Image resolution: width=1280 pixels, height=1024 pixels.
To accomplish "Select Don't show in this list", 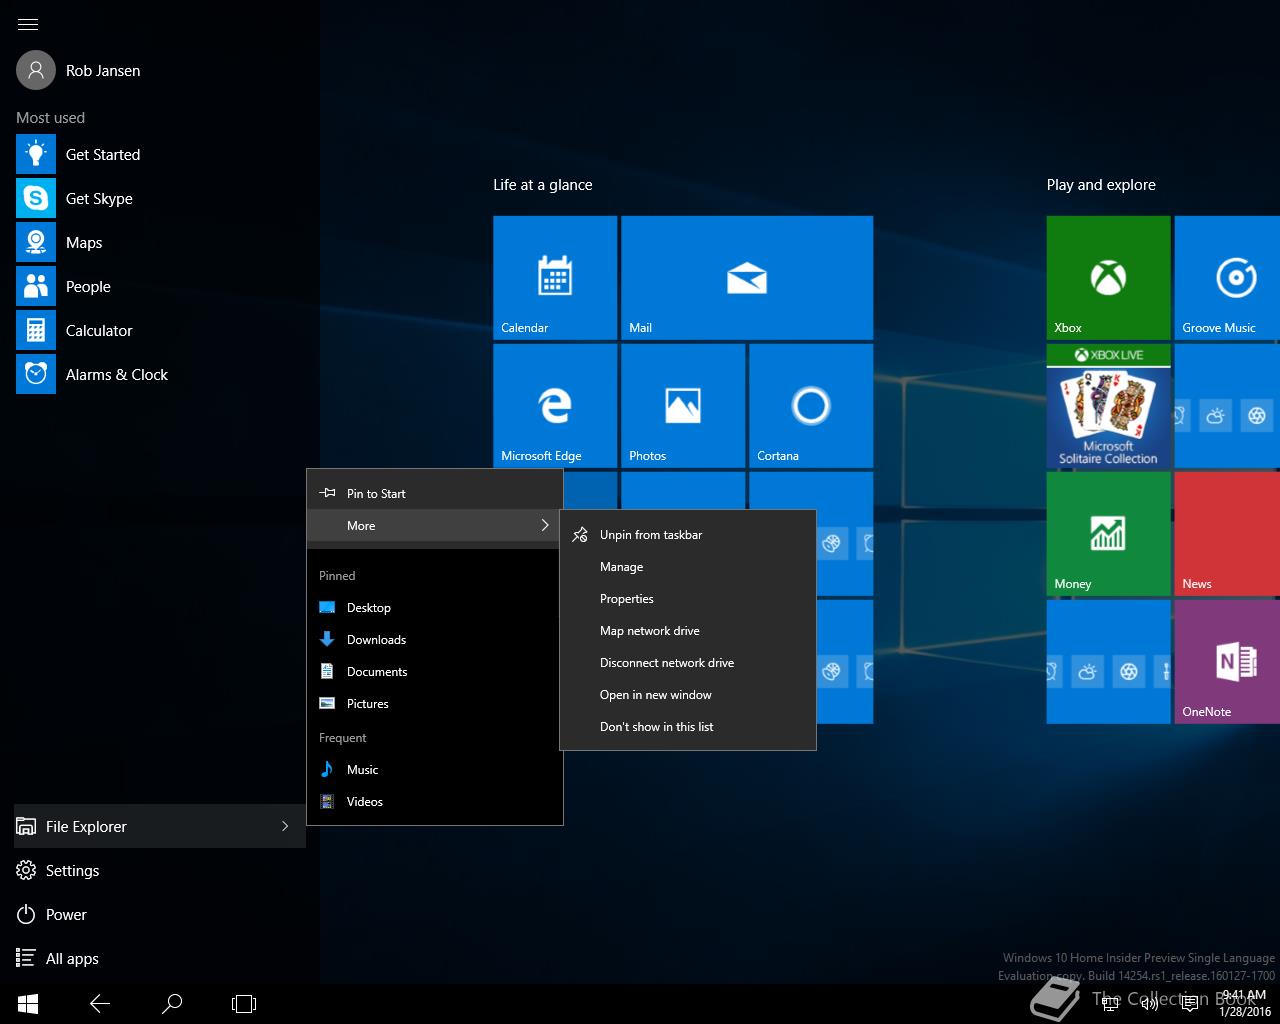I will coord(688,727).
